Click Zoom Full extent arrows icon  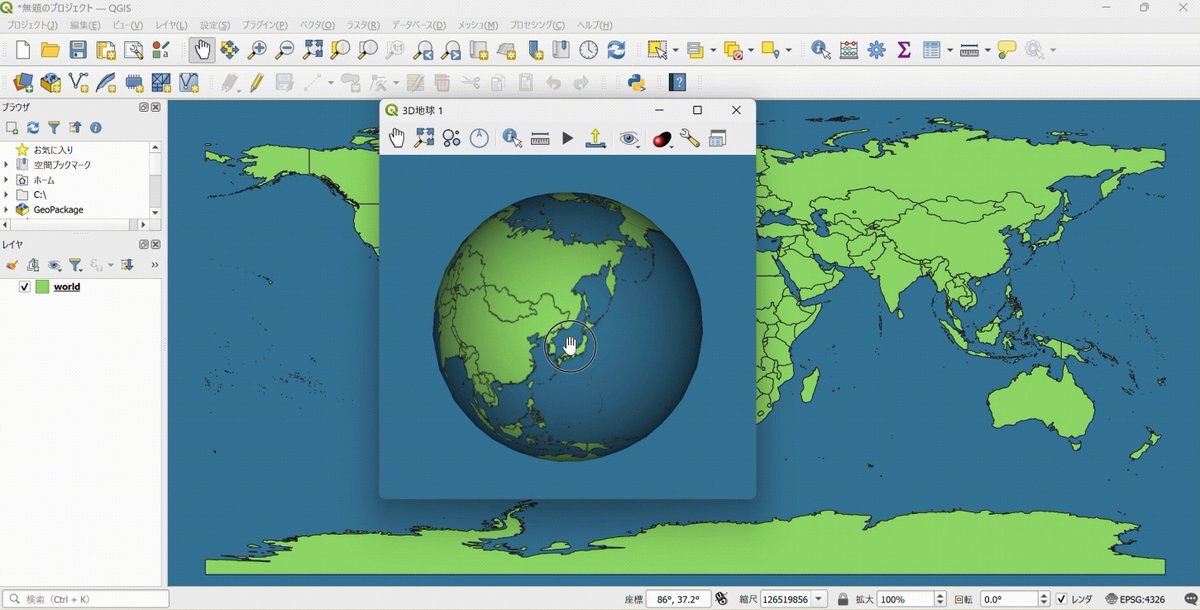click(x=313, y=50)
